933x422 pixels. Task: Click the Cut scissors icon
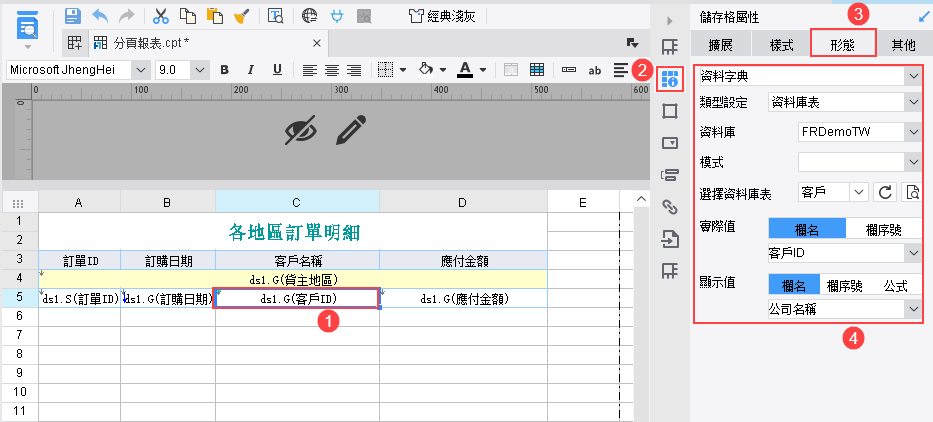click(161, 15)
